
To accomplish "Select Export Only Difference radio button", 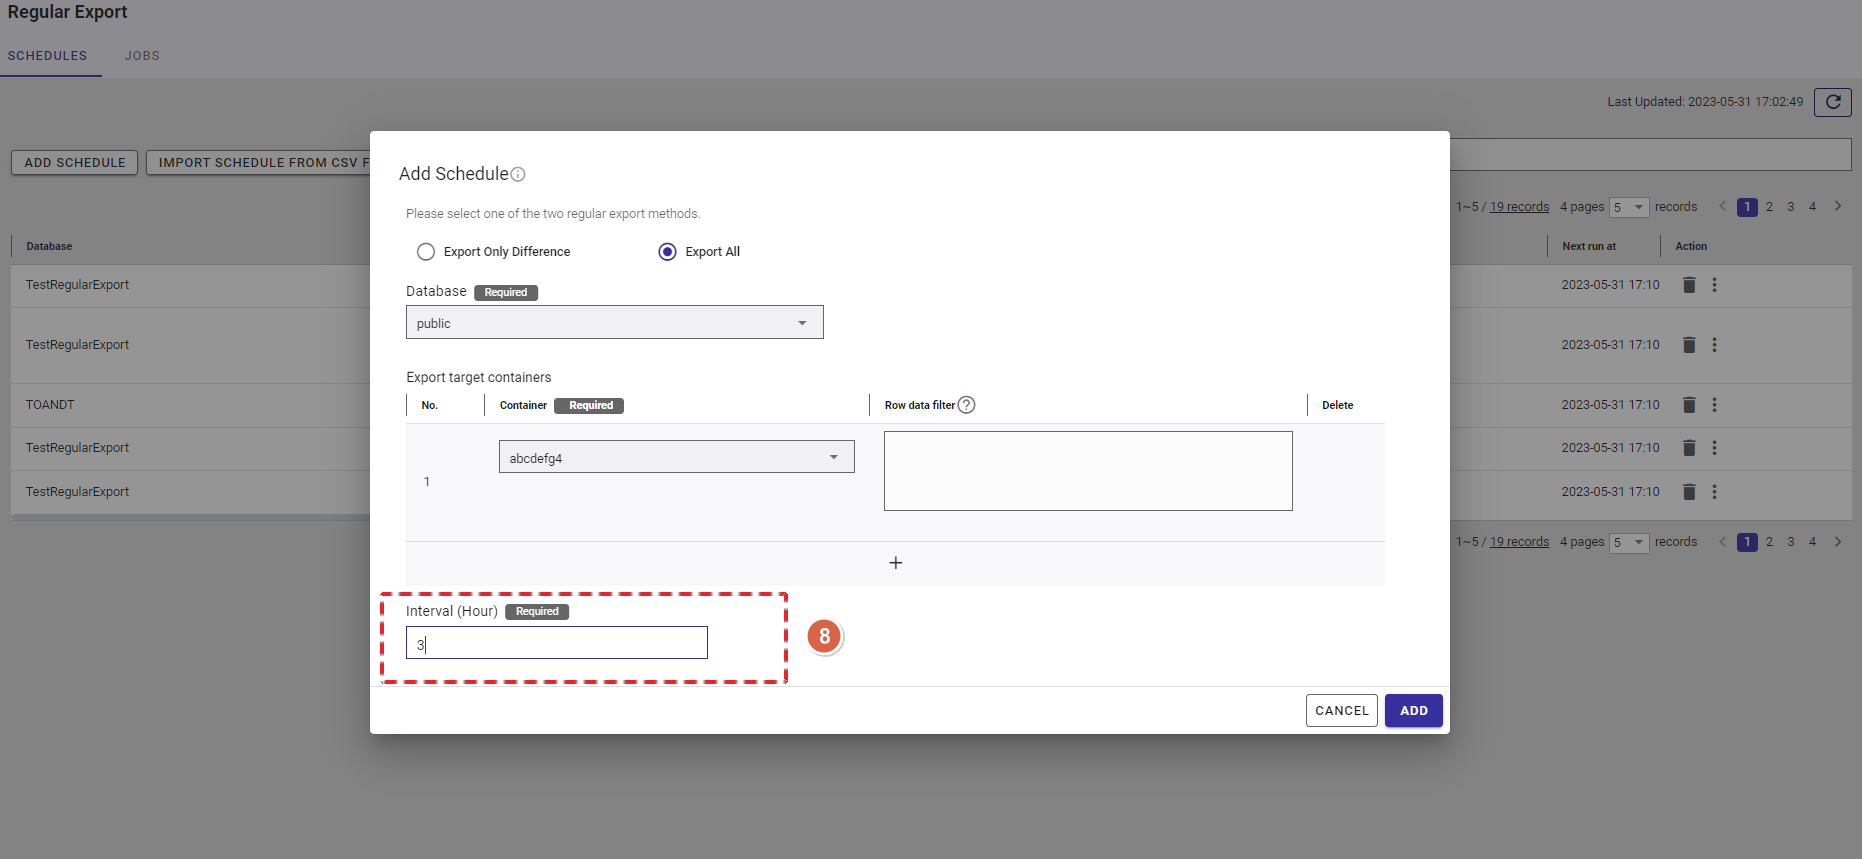I will pos(426,252).
